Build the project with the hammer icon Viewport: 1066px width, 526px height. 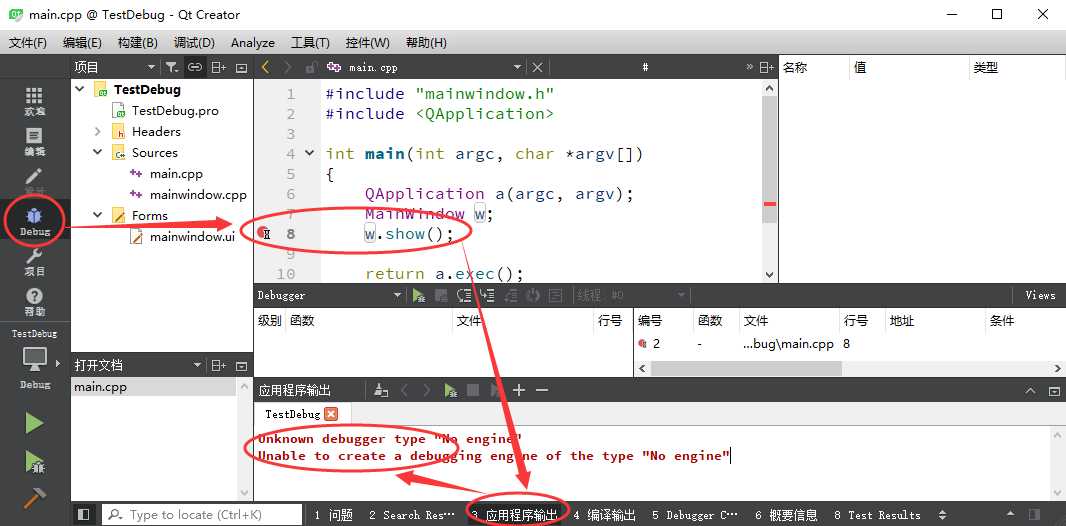point(34,499)
